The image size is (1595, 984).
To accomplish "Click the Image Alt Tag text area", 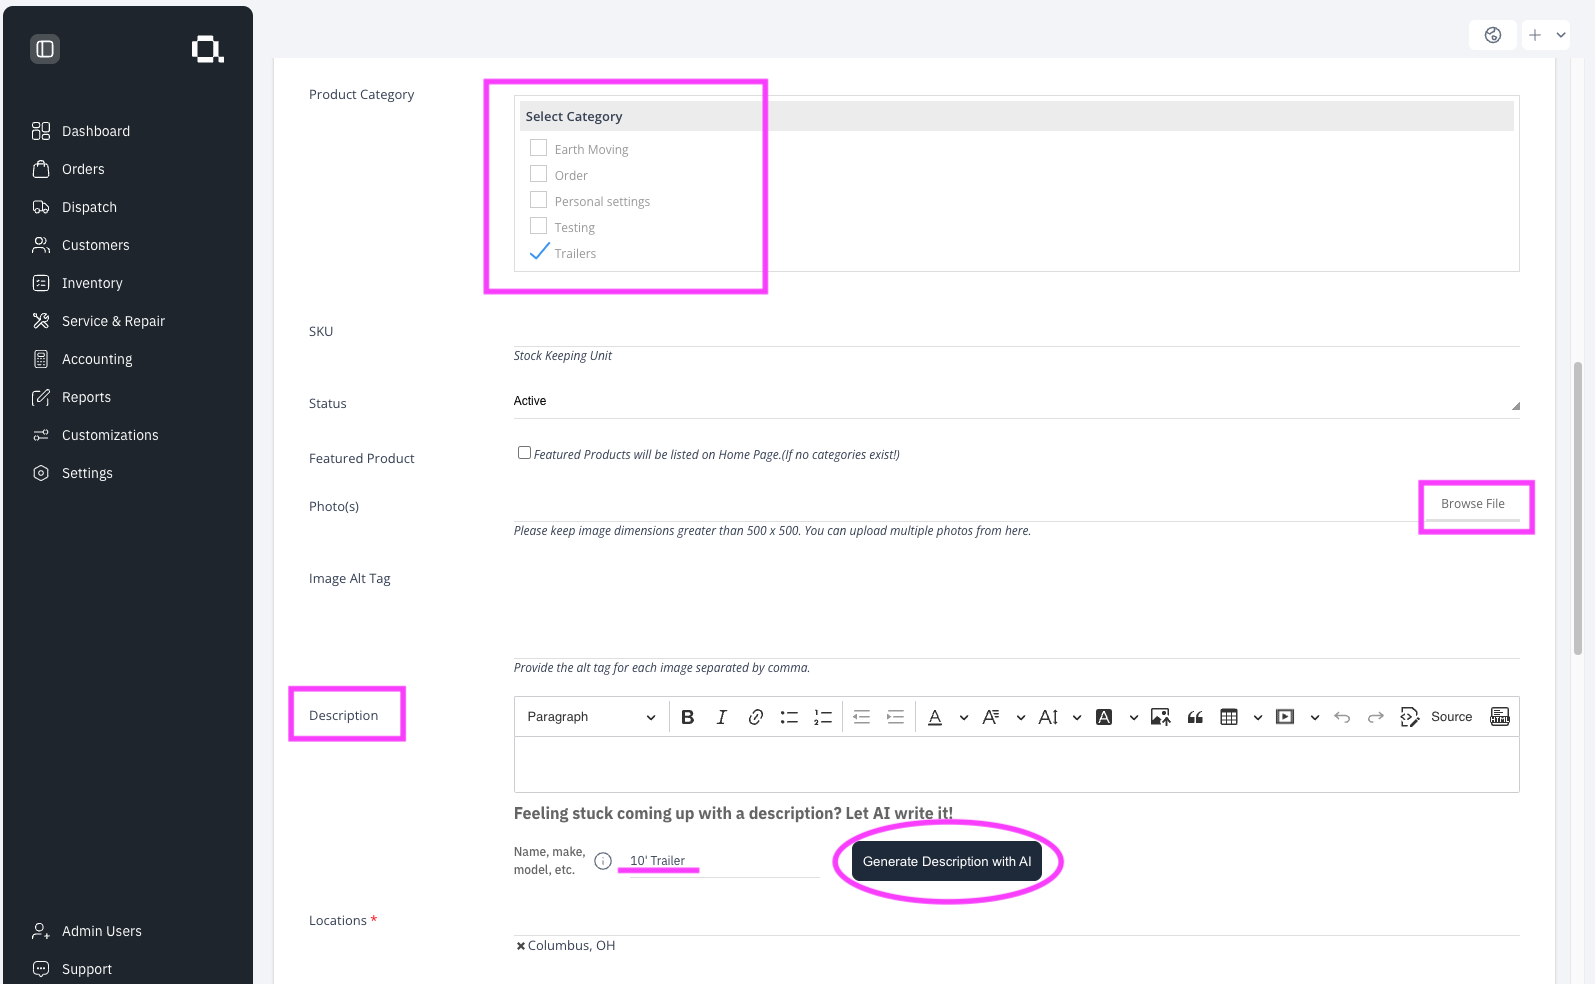I will point(1016,613).
